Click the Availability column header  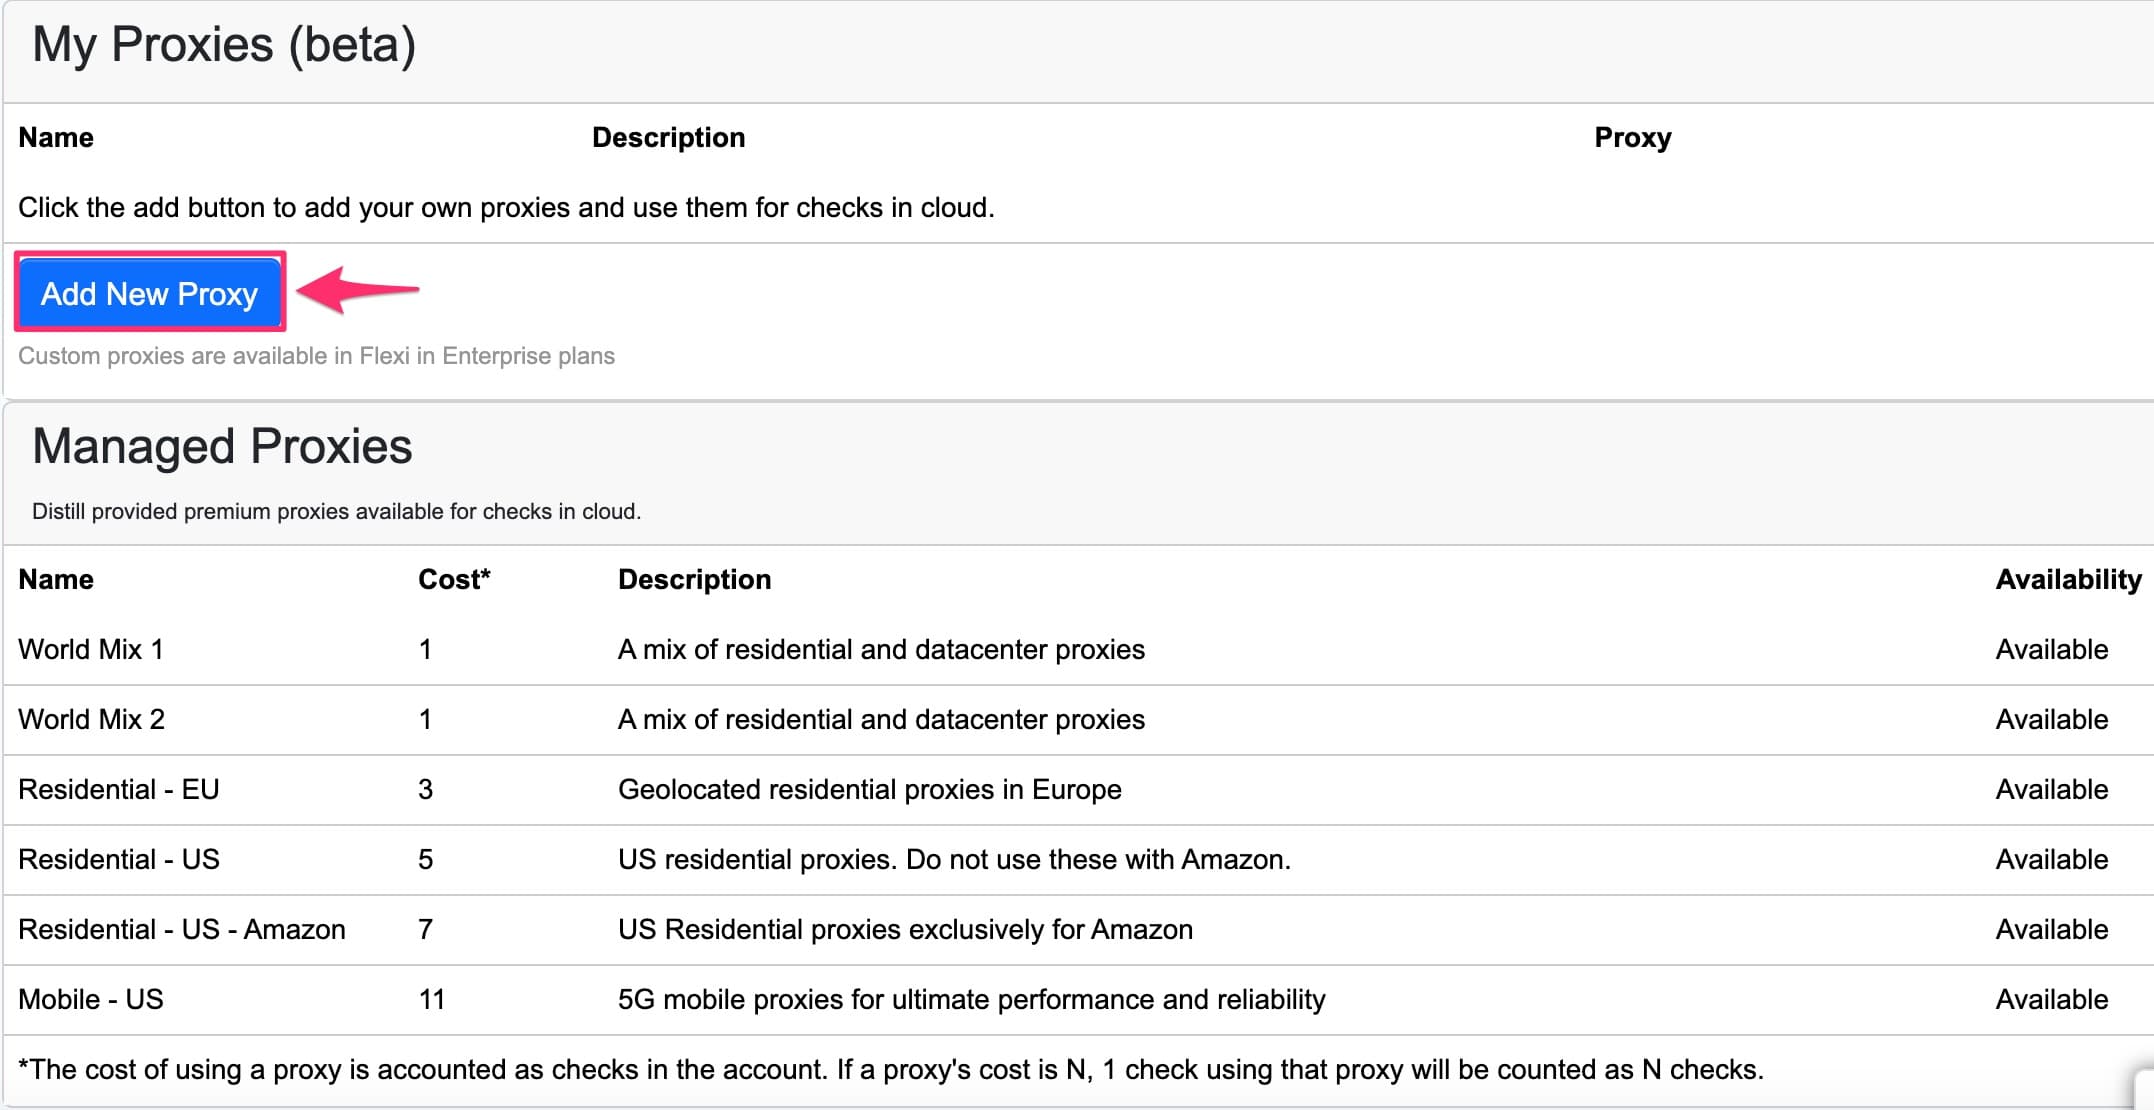2068,579
